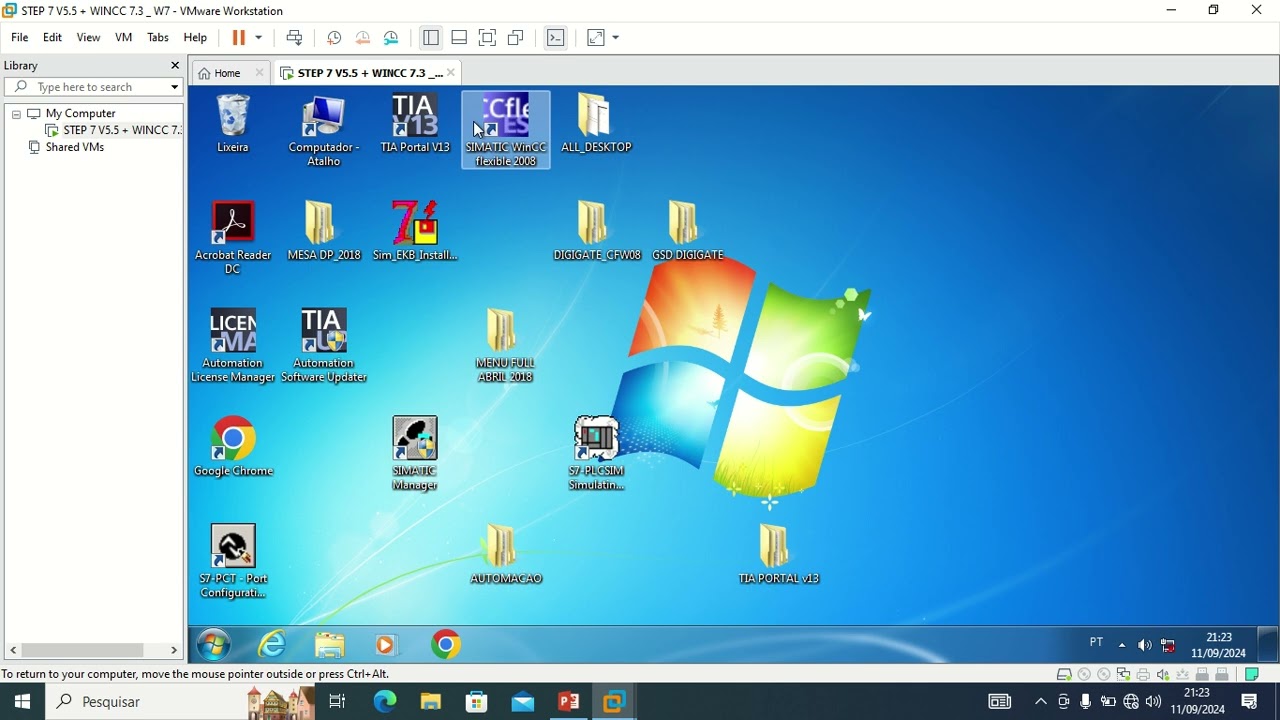
Task: Launch Acrobat Reader DC shortcut
Action: [x=233, y=238]
